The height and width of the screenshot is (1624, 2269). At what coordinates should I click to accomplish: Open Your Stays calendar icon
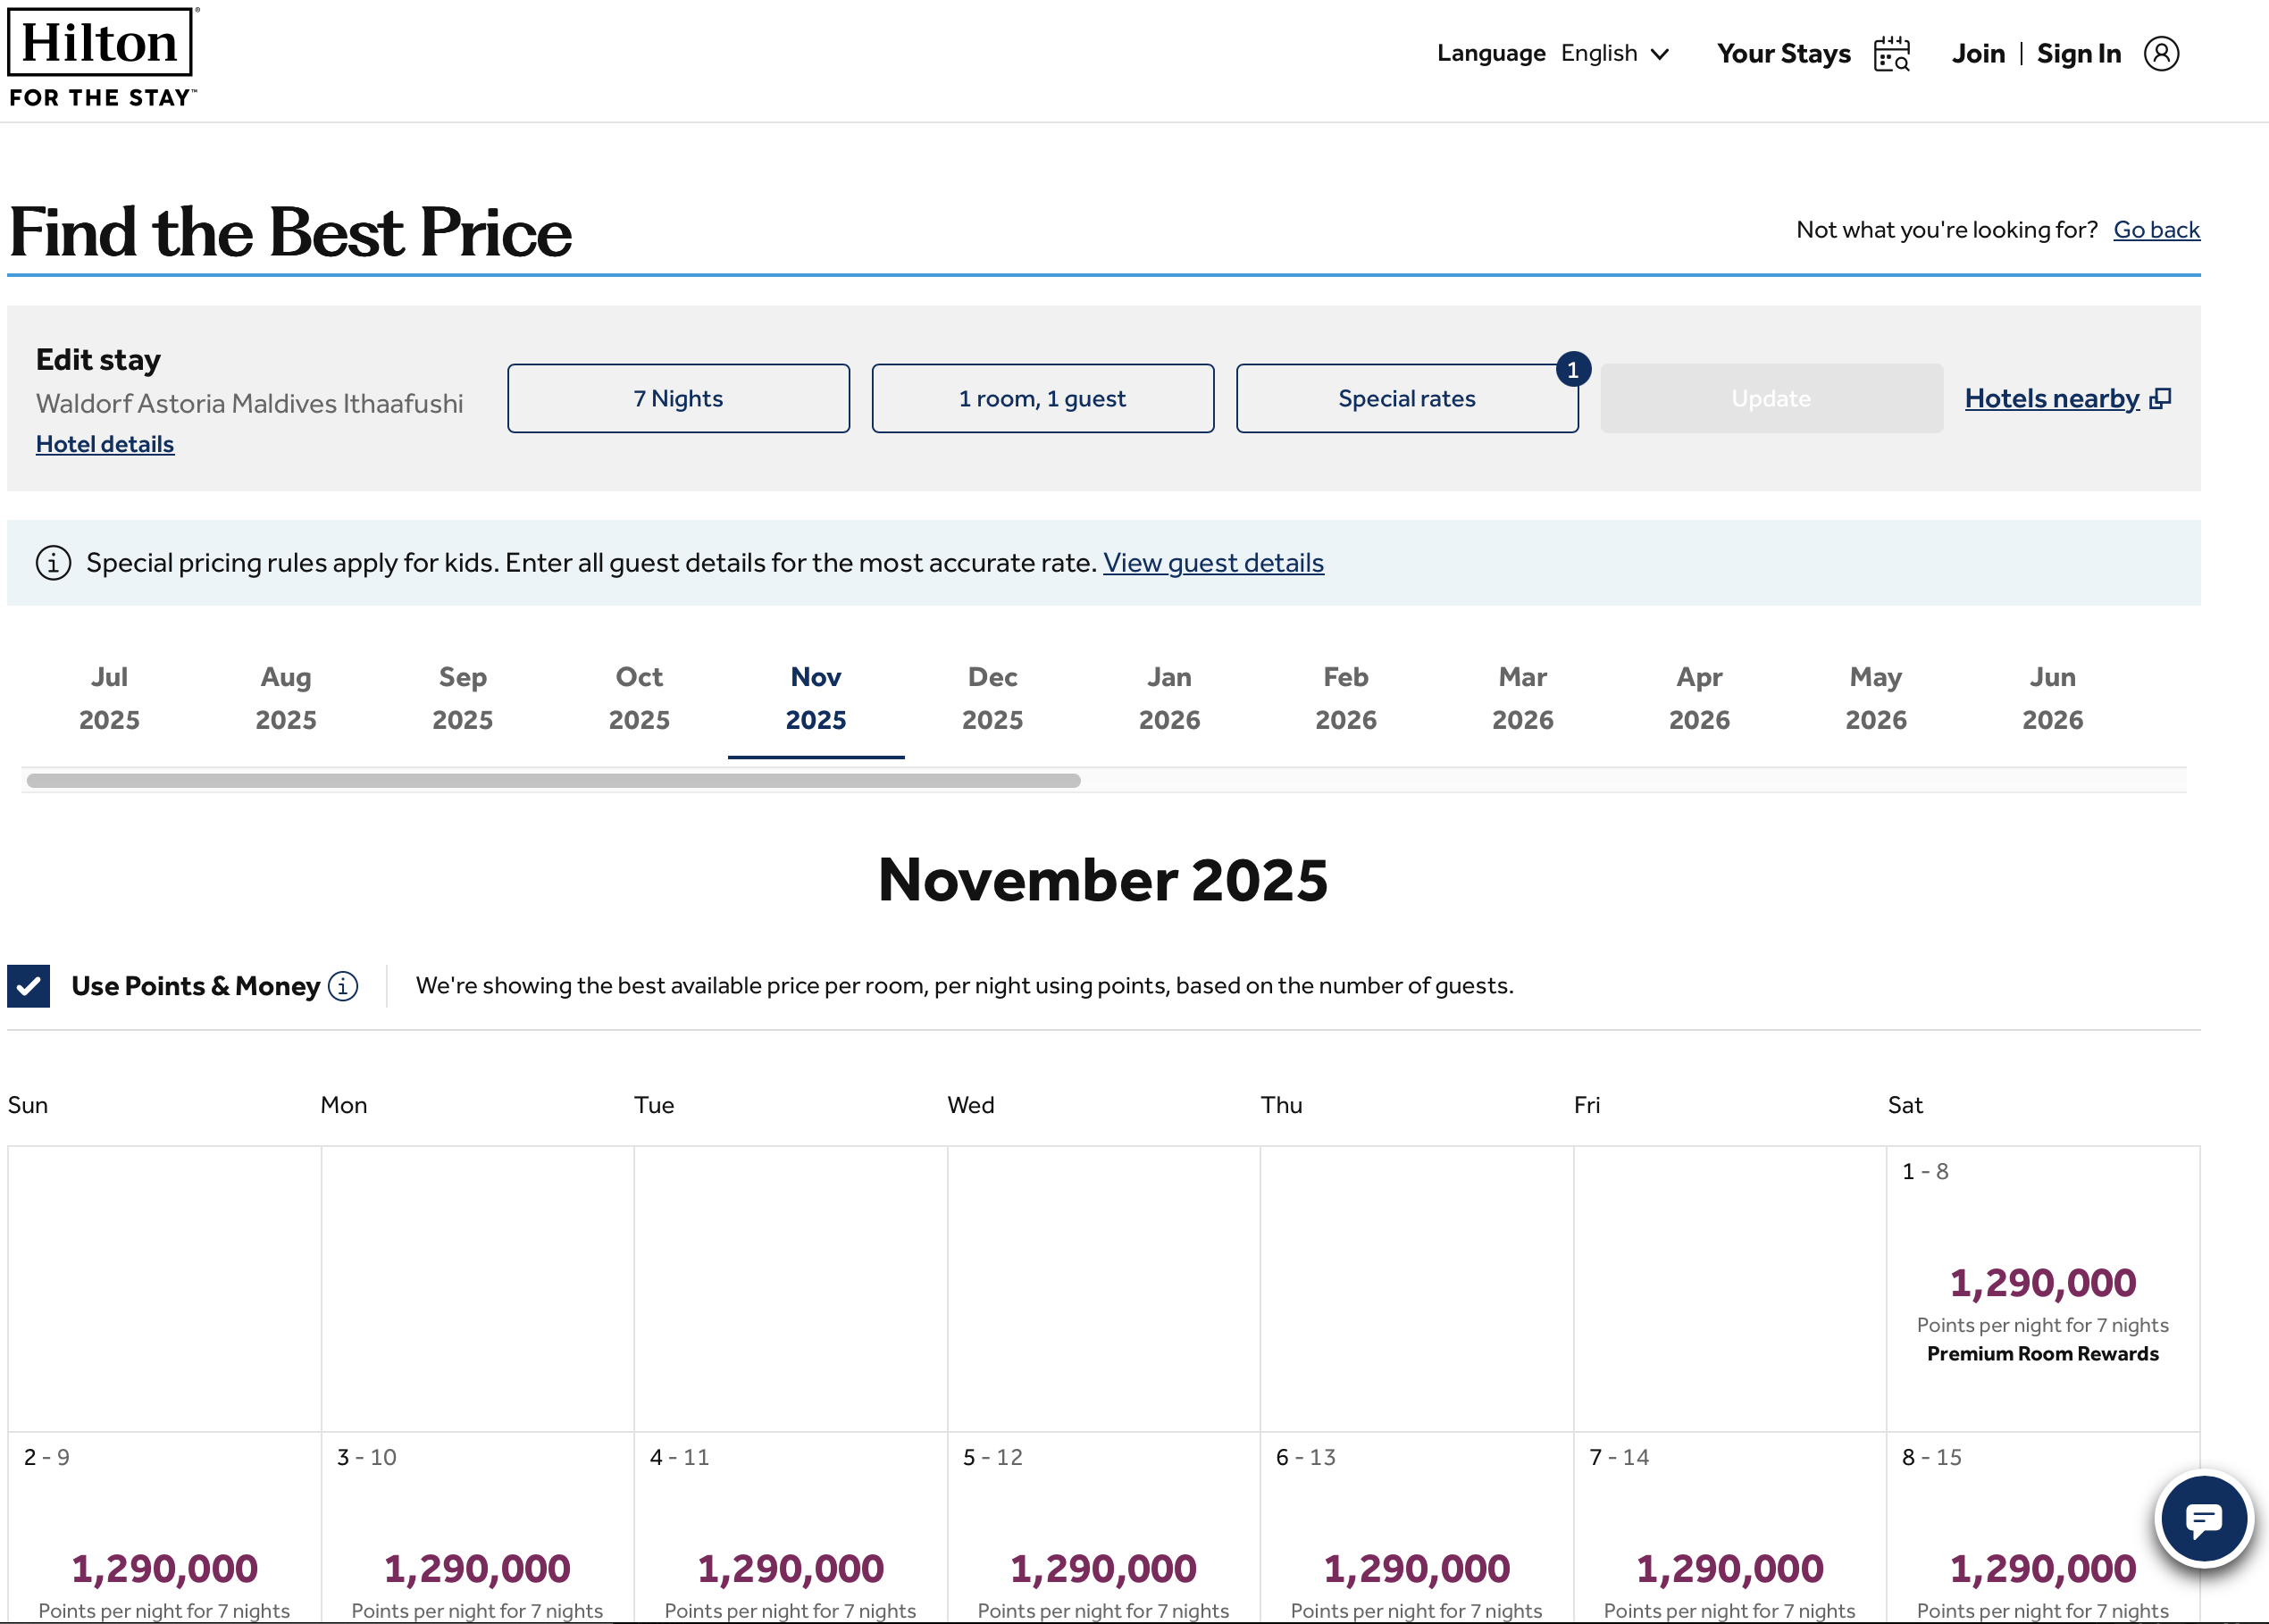pos(1891,54)
